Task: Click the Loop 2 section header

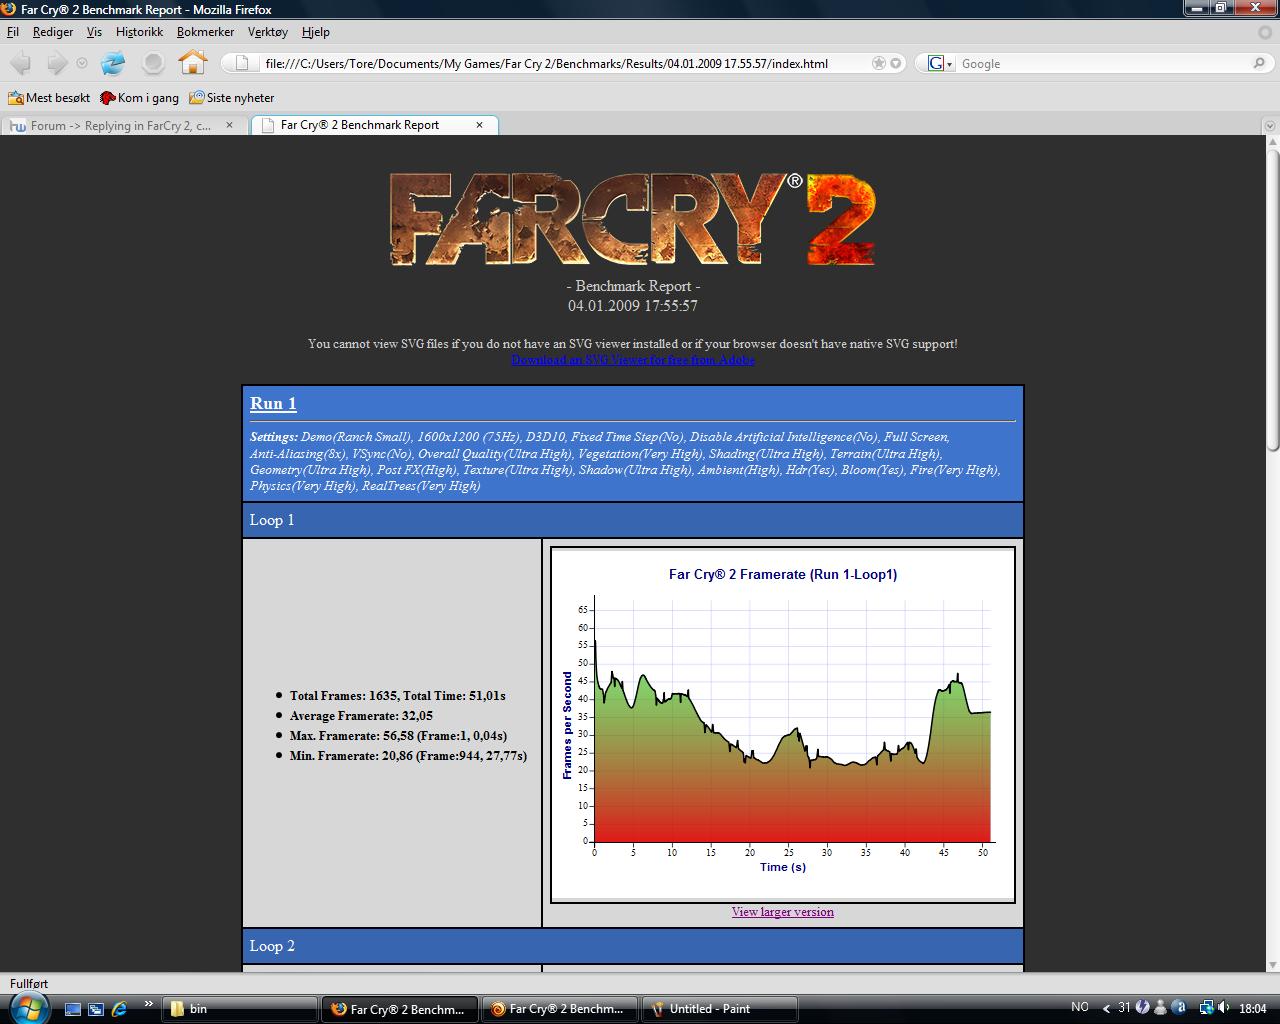Action: click(633, 946)
